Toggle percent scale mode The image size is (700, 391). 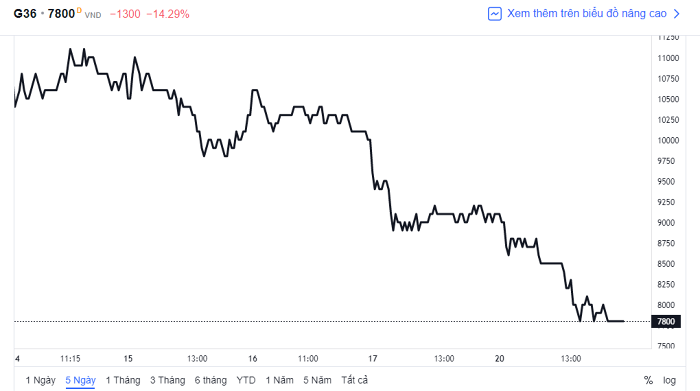pyautogui.click(x=648, y=380)
